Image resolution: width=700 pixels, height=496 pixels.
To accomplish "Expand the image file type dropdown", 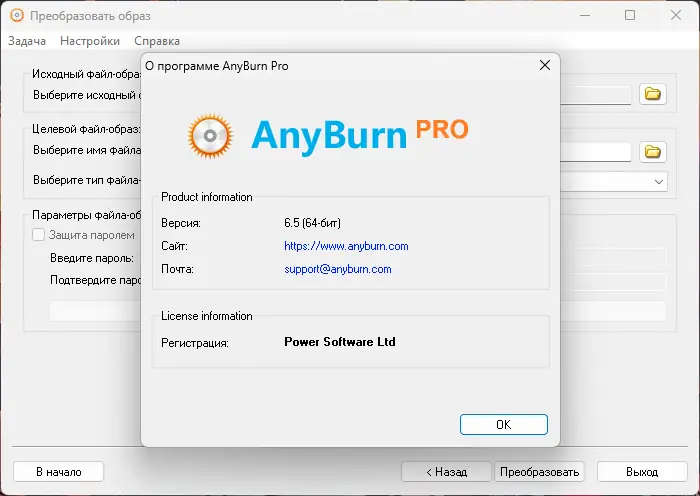I will [x=658, y=182].
